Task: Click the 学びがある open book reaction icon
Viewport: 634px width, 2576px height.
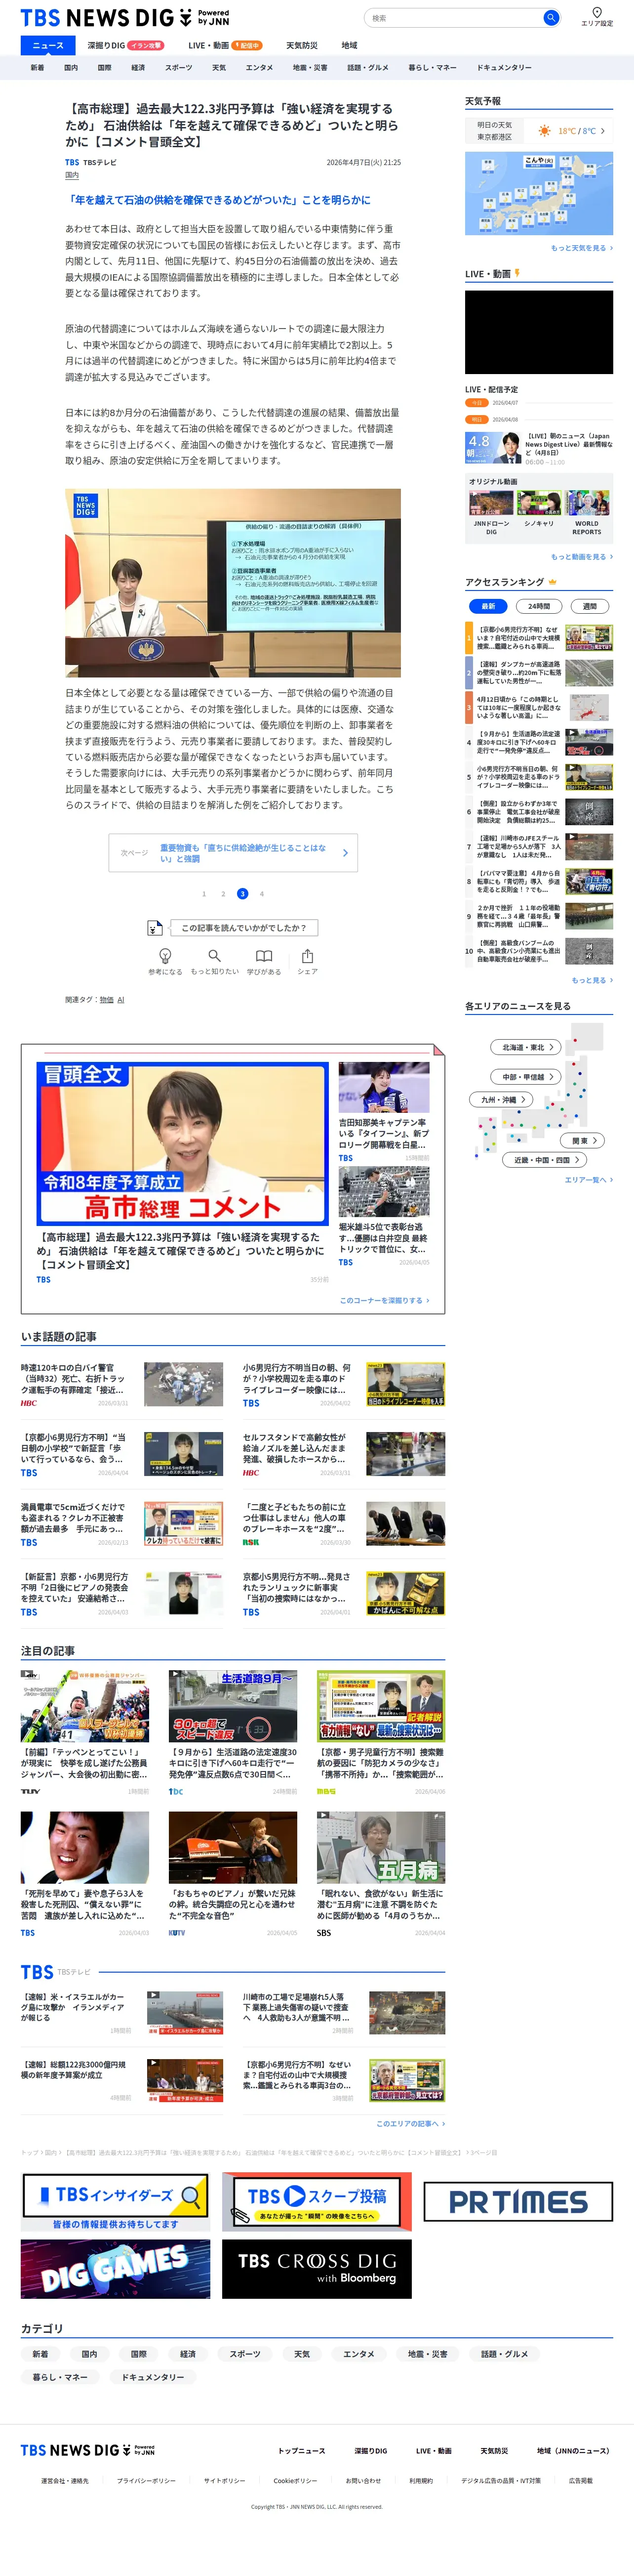Action: coord(264,956)
